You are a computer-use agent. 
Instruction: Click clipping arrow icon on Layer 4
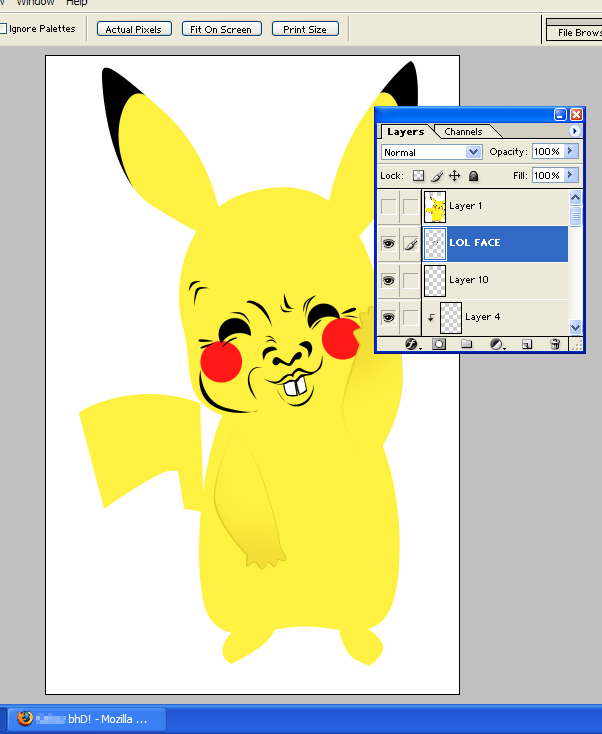[431, 317]
